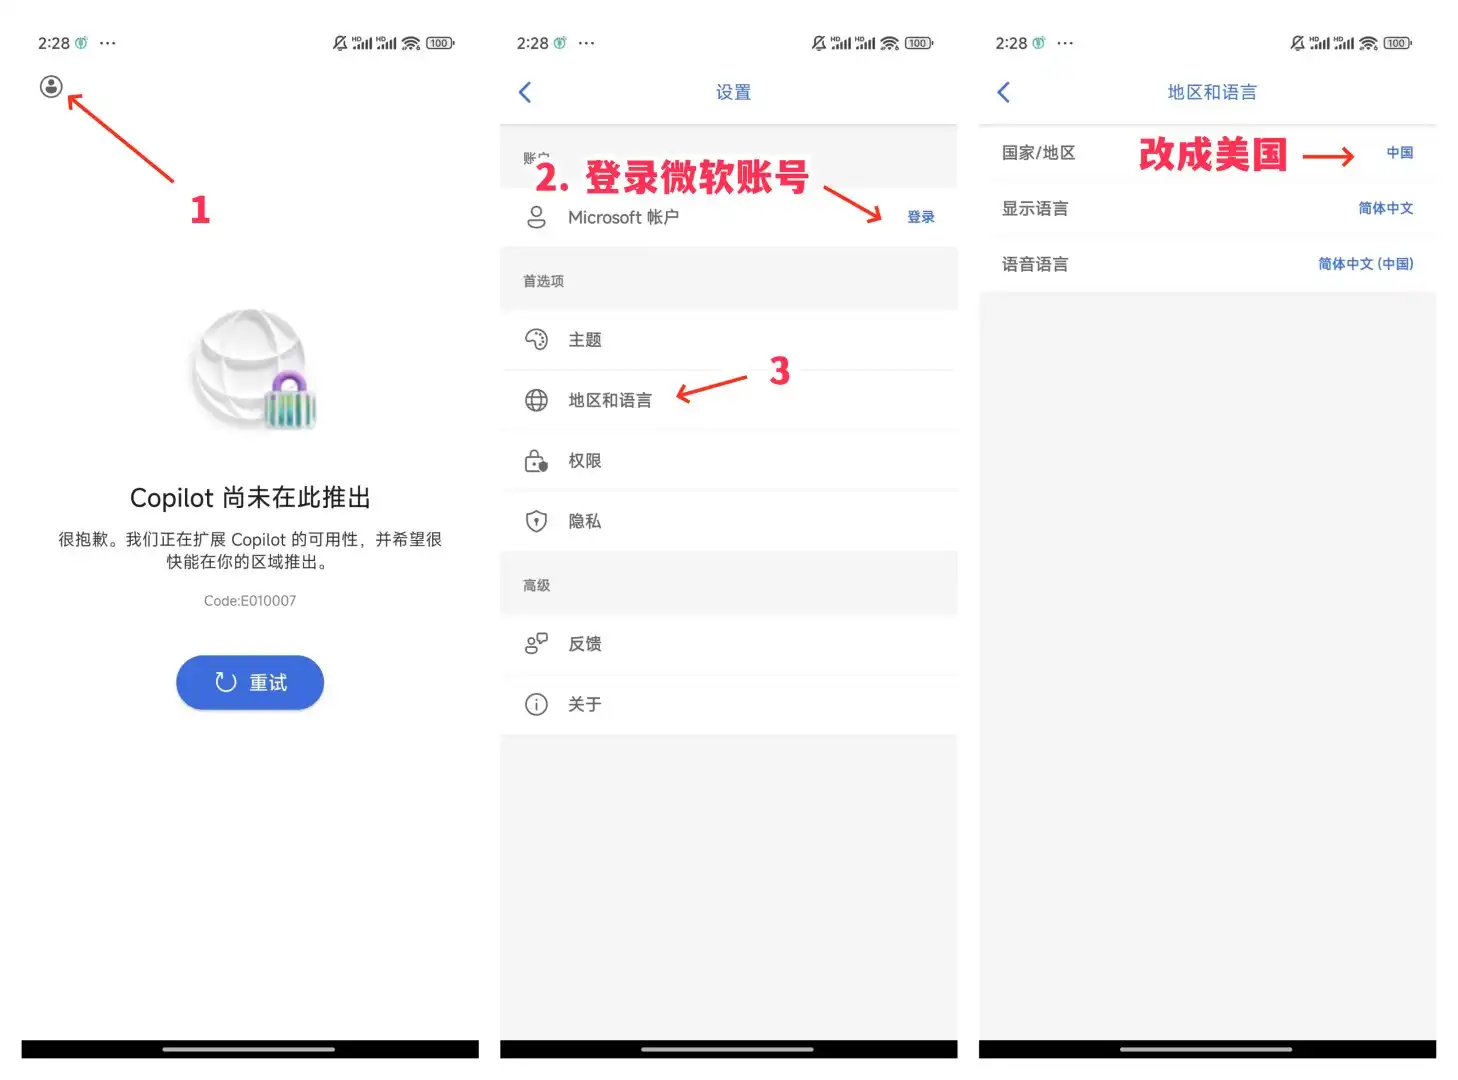The width and height of the screenshot is (1458, 1080).
Task: Tap the globe icon beside 地区和语言
Action: (x=536, y=400)
